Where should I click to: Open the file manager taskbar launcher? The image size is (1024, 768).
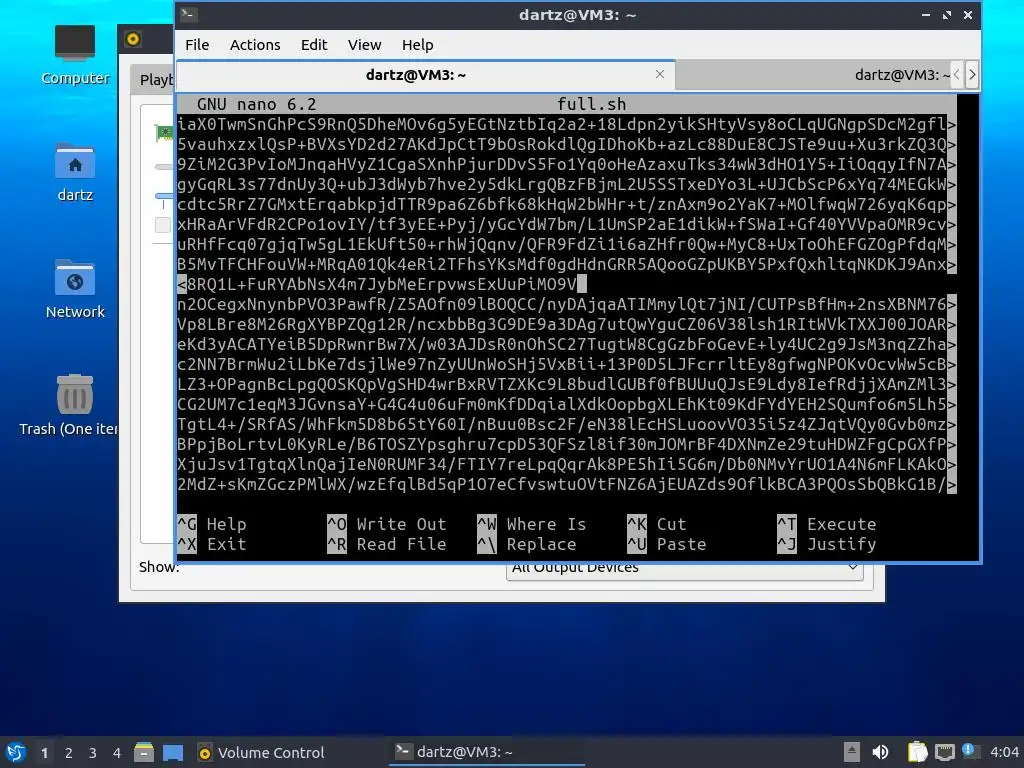coord(143,752)
